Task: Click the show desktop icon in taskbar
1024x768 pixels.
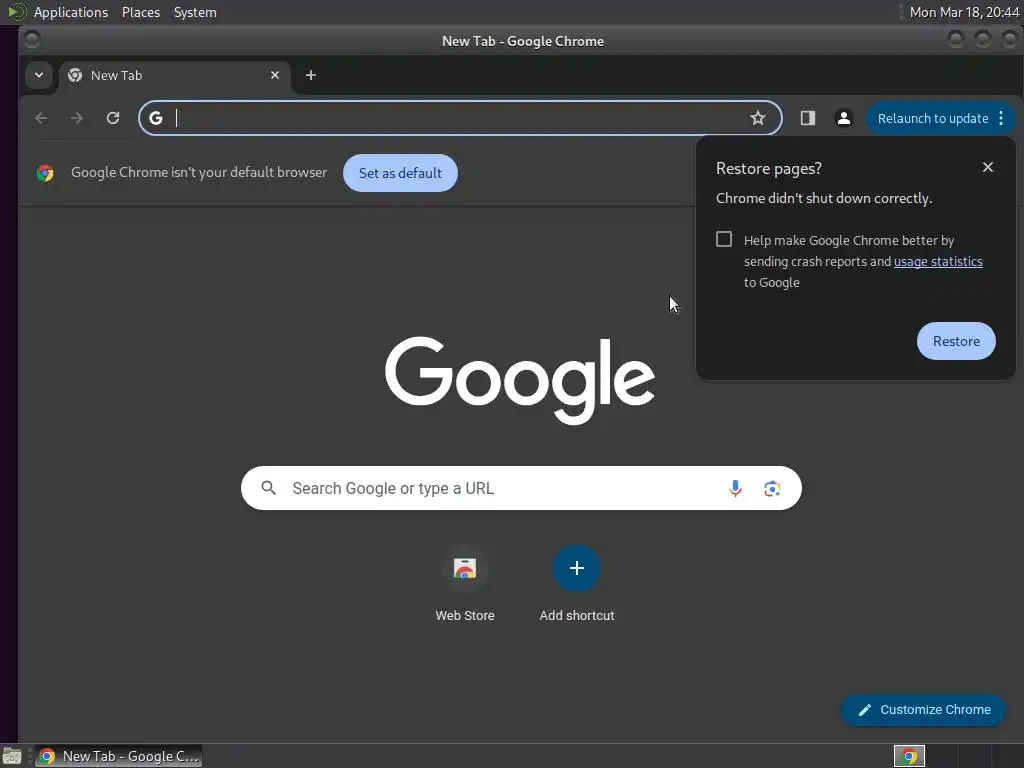Action: click(12, 756)
